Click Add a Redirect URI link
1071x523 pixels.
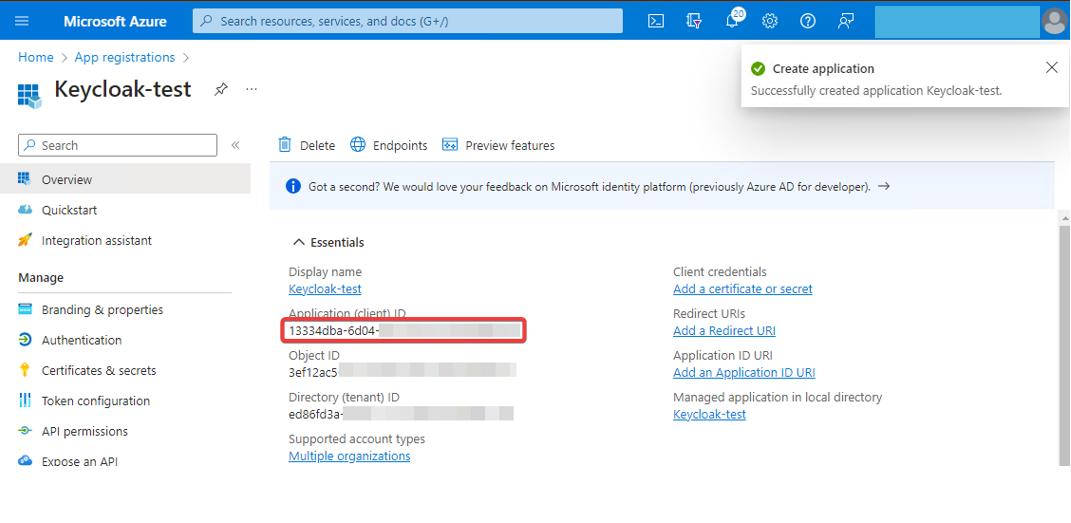[x=724, y=330]
